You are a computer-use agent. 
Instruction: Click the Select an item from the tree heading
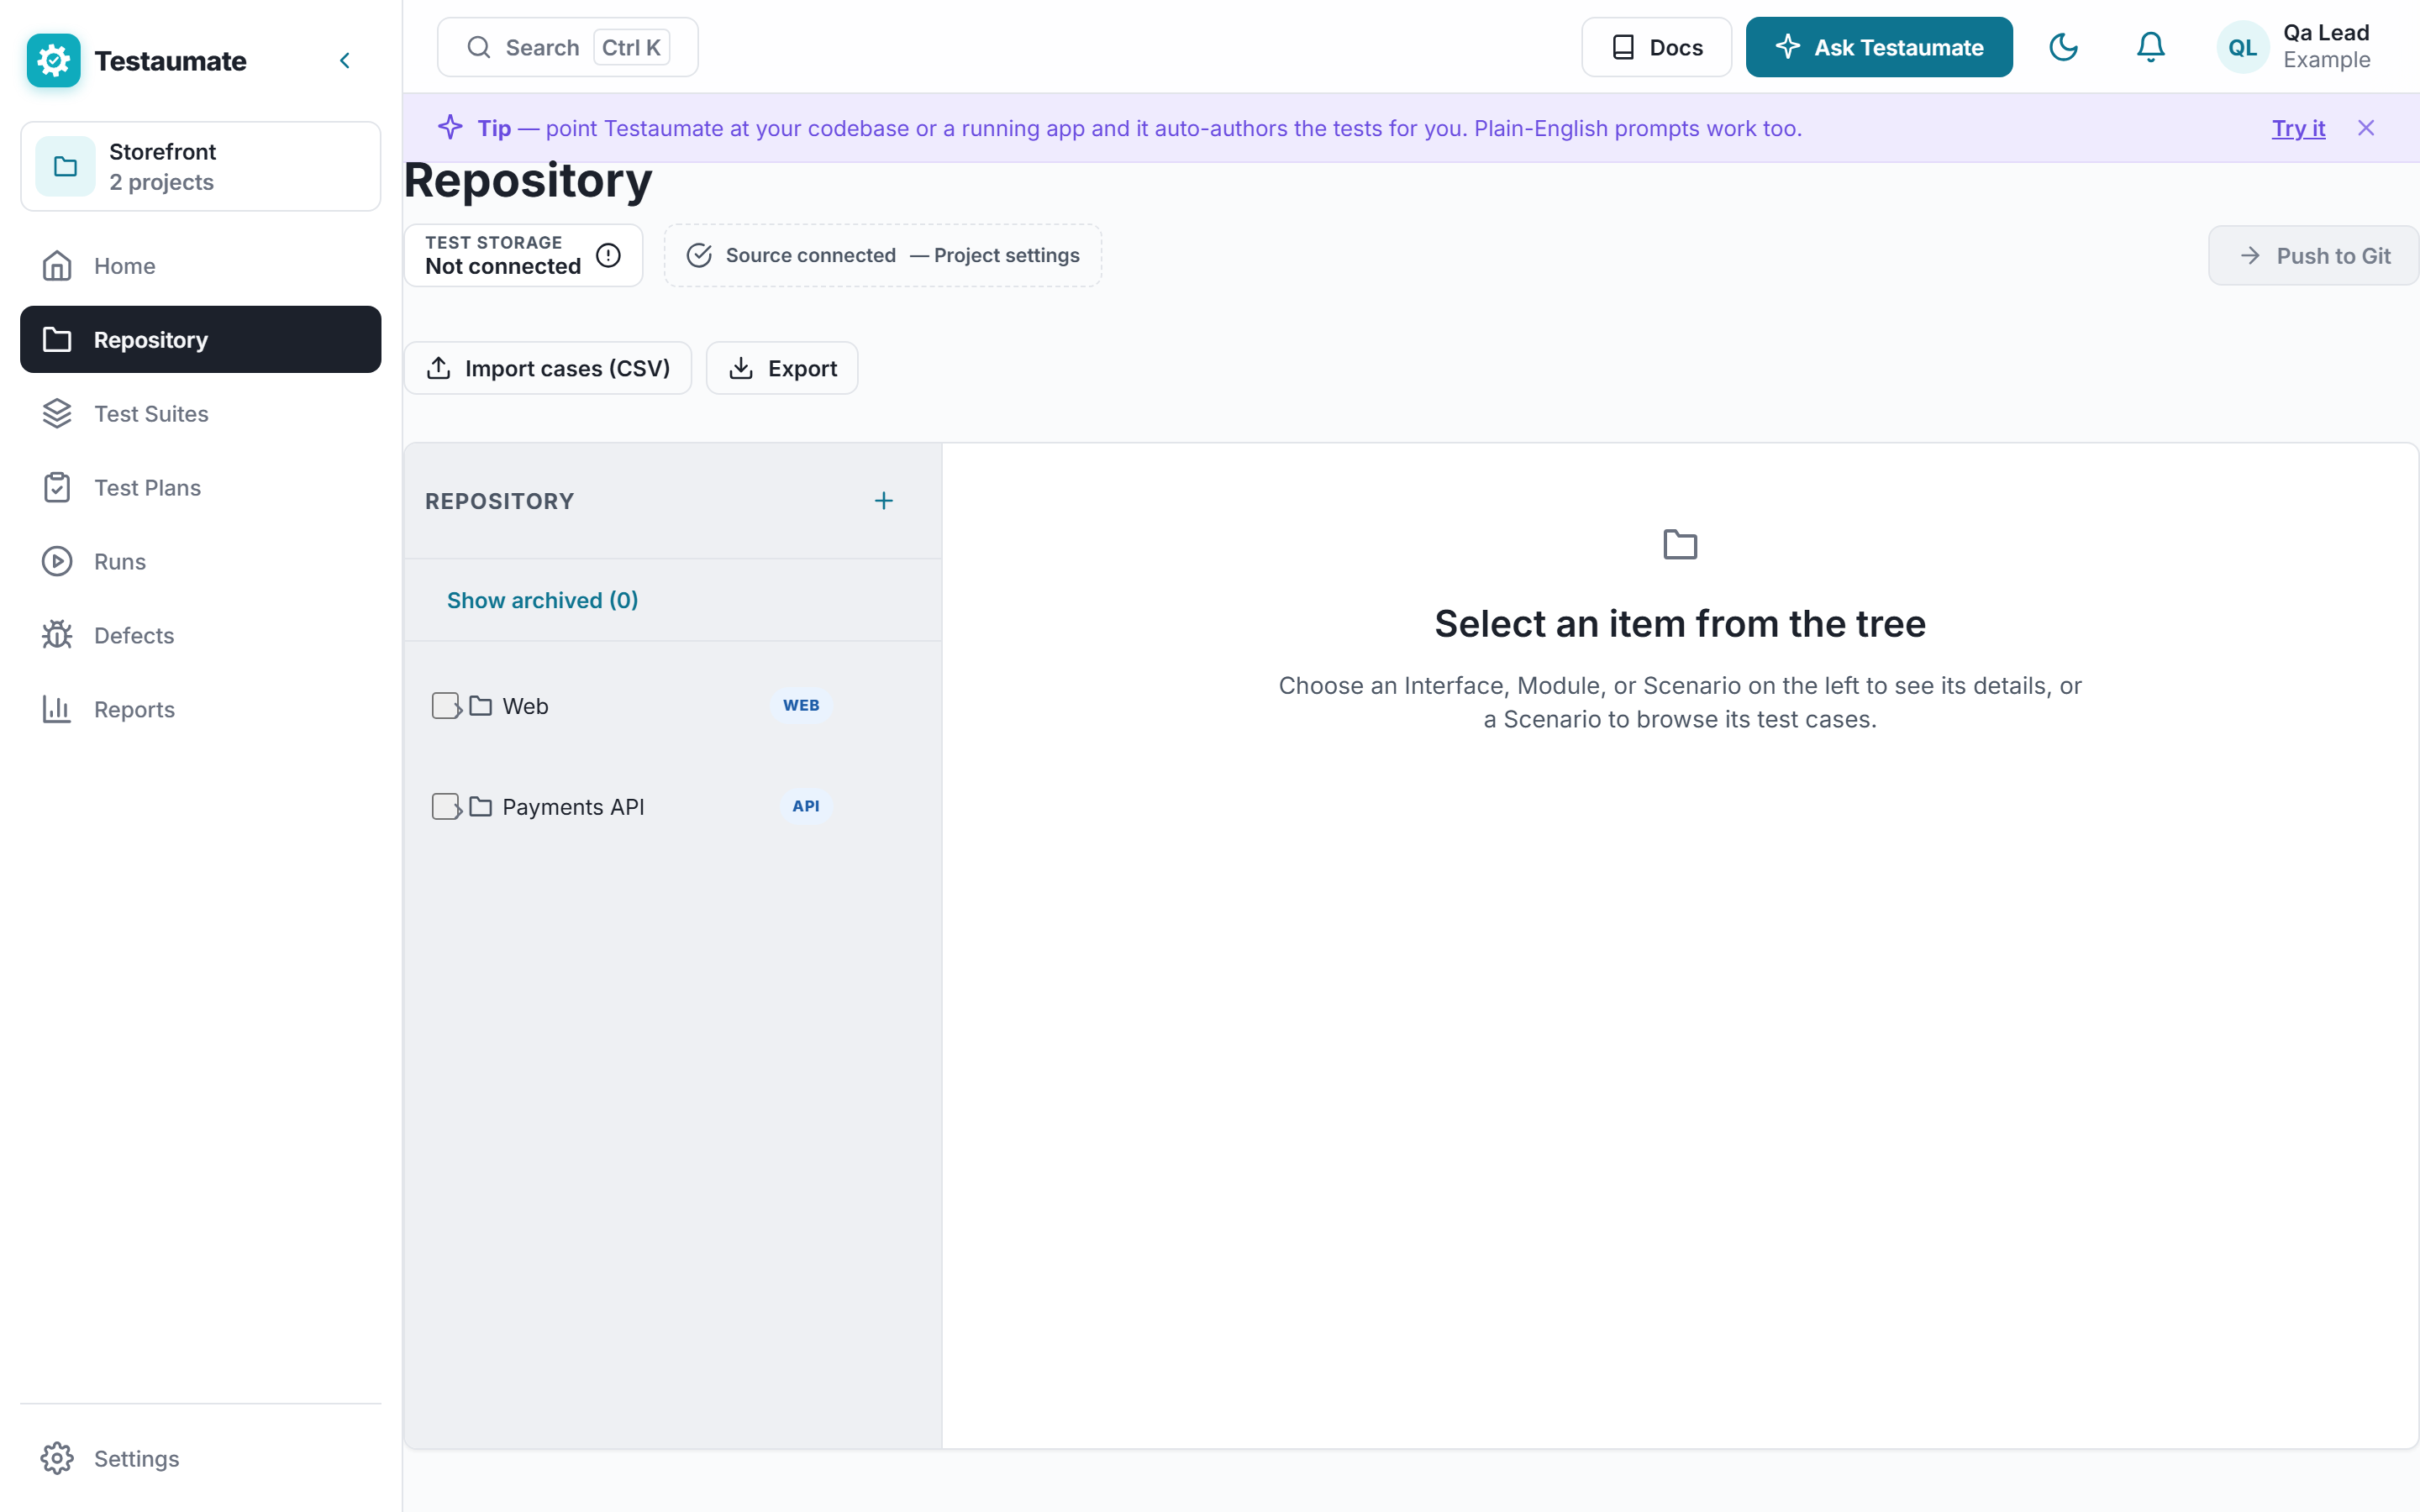tap(1680, 624)
